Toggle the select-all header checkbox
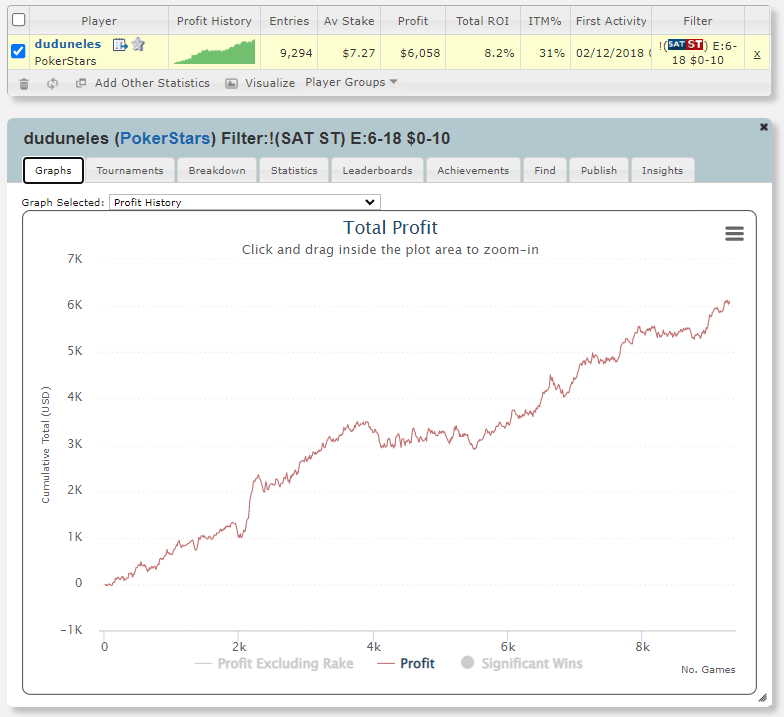 tap(18, 20)
